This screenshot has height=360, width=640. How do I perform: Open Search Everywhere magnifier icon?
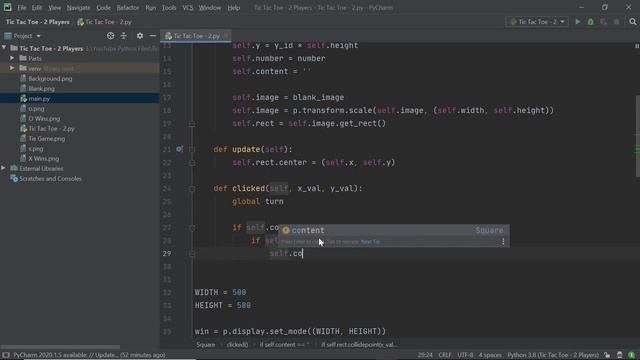pyautogui.click(x=633, y=22)
